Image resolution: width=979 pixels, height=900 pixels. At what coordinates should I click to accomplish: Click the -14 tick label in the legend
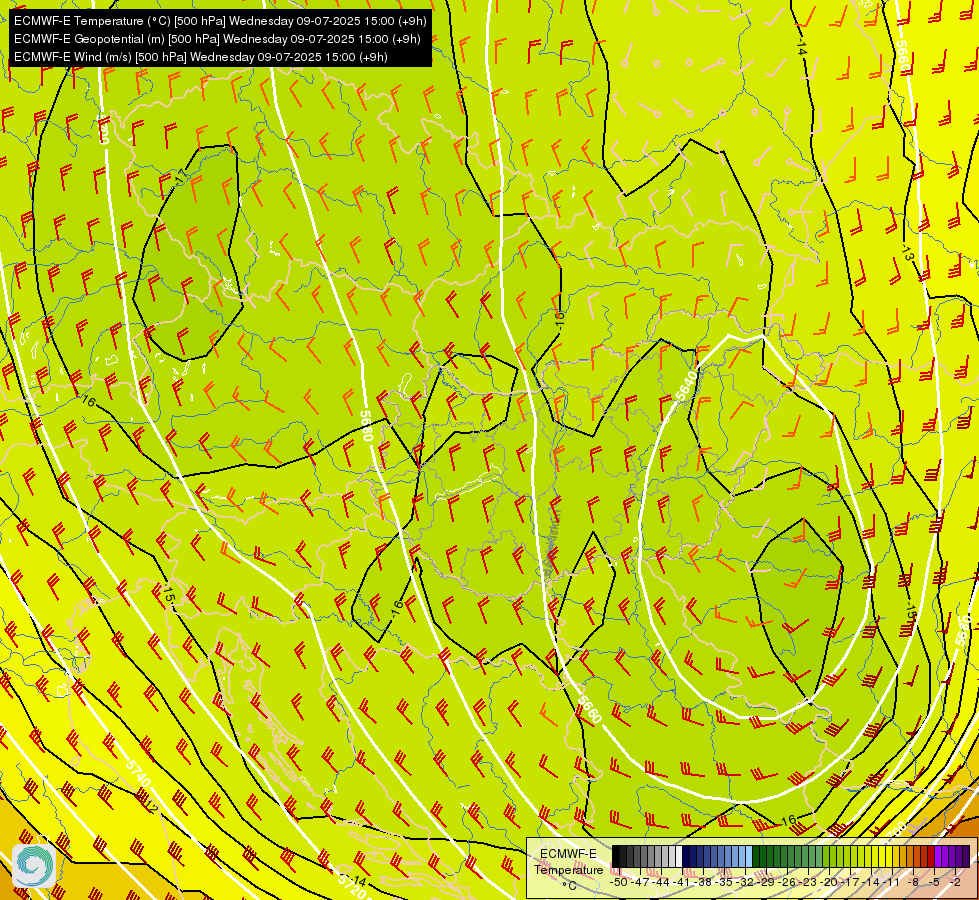point(871,882)
